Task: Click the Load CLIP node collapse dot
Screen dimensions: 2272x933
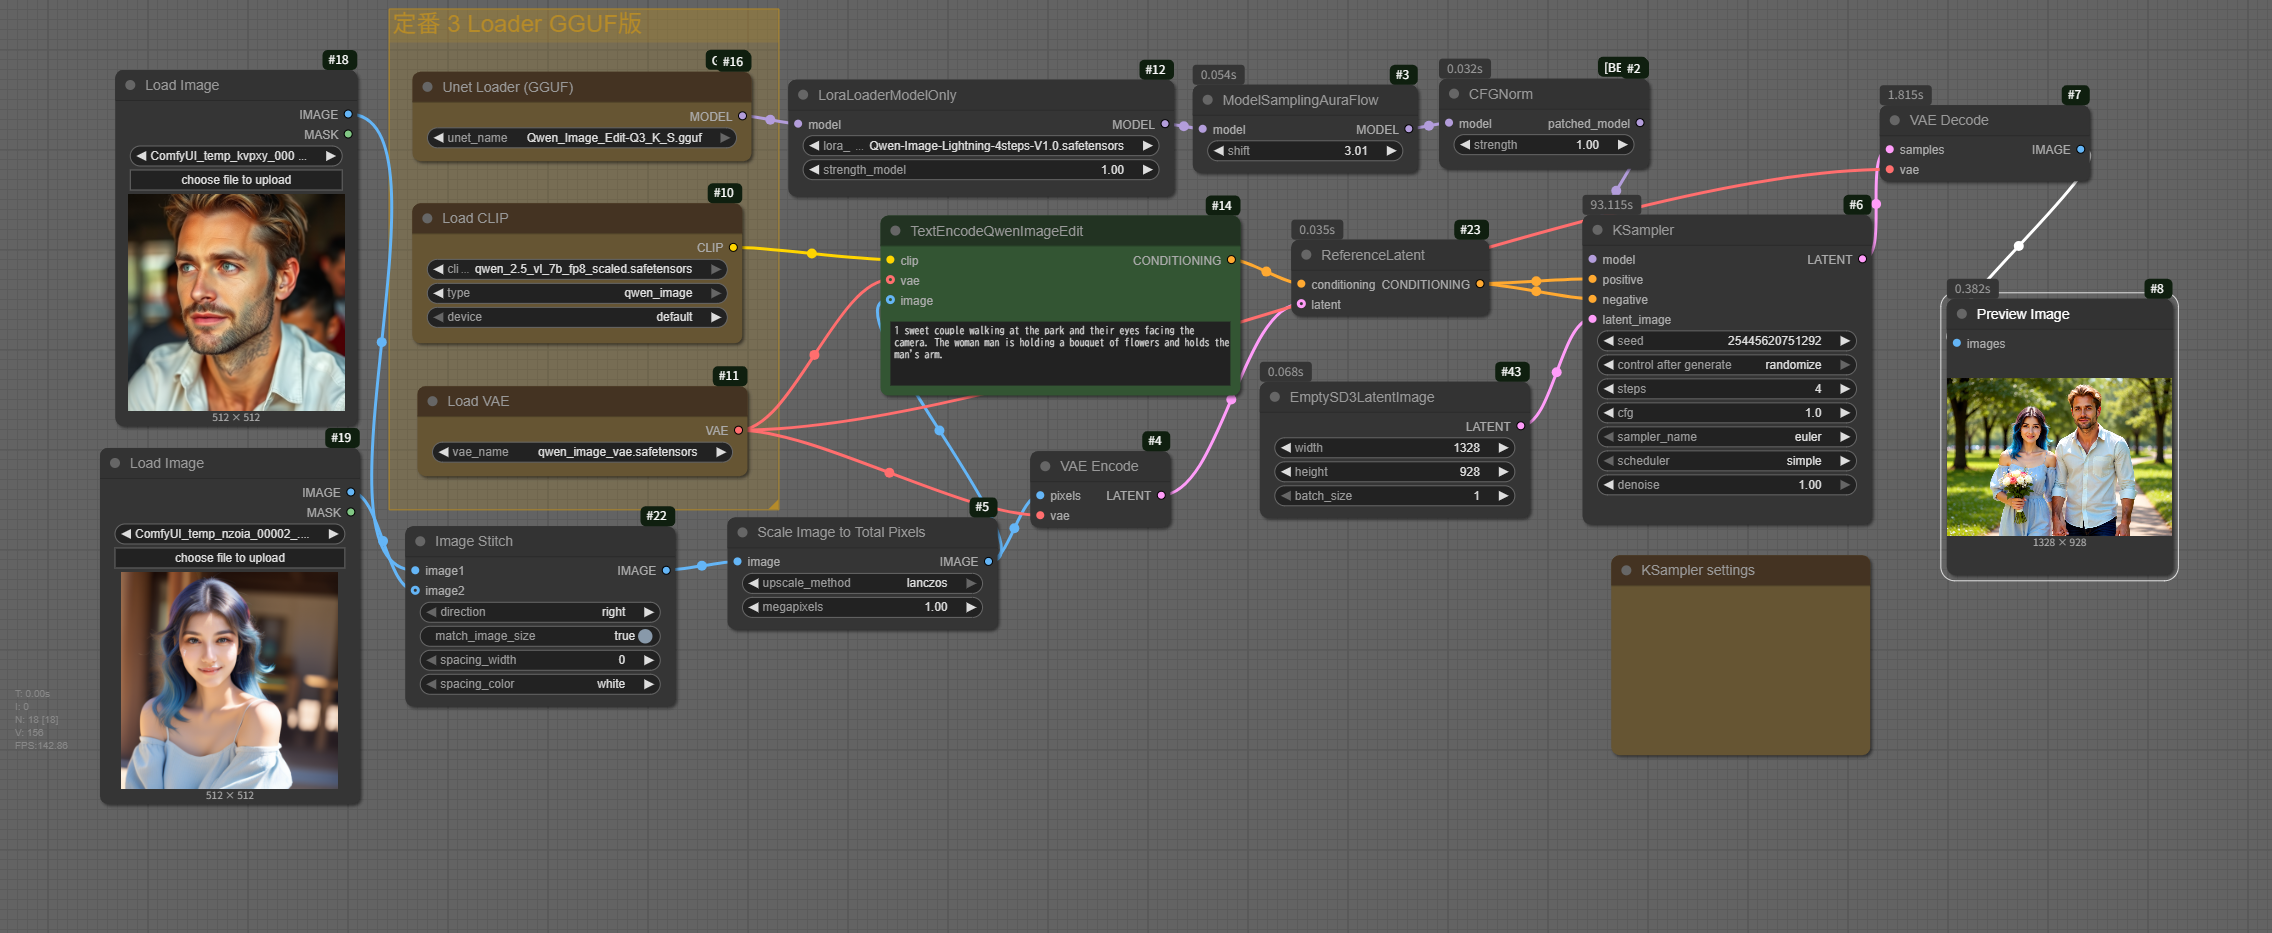Action: click(427, 218)
